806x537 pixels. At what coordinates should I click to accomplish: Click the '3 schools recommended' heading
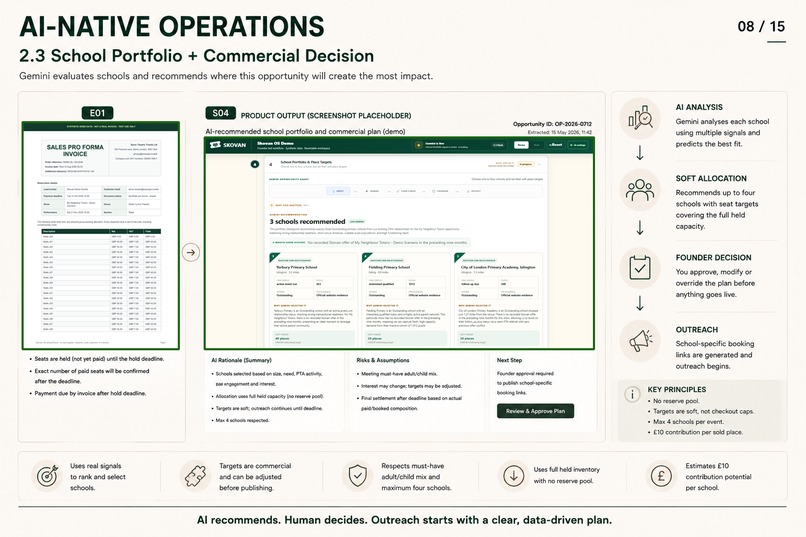(x=307, y=221)
